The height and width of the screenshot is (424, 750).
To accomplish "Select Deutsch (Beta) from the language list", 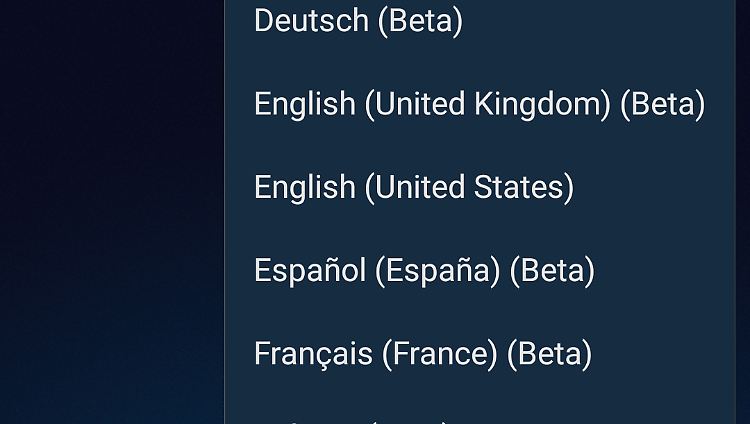I will pyautogui.click(x=358, y=21).
